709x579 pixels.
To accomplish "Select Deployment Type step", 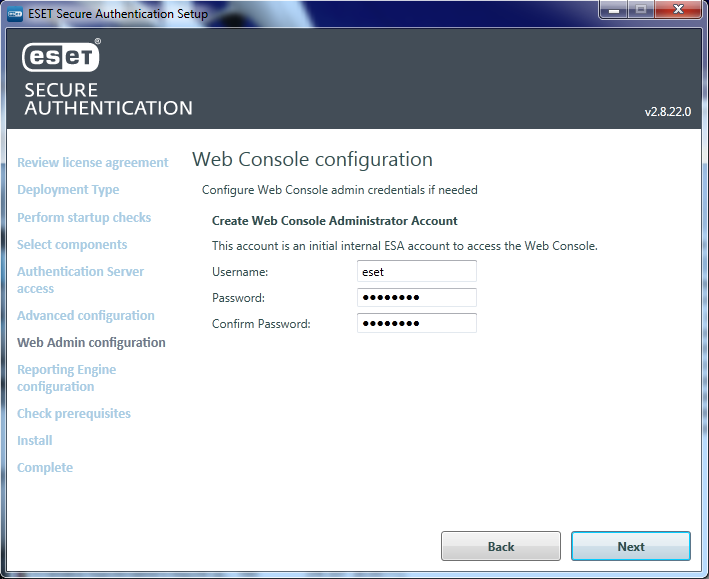I will 68,190.
